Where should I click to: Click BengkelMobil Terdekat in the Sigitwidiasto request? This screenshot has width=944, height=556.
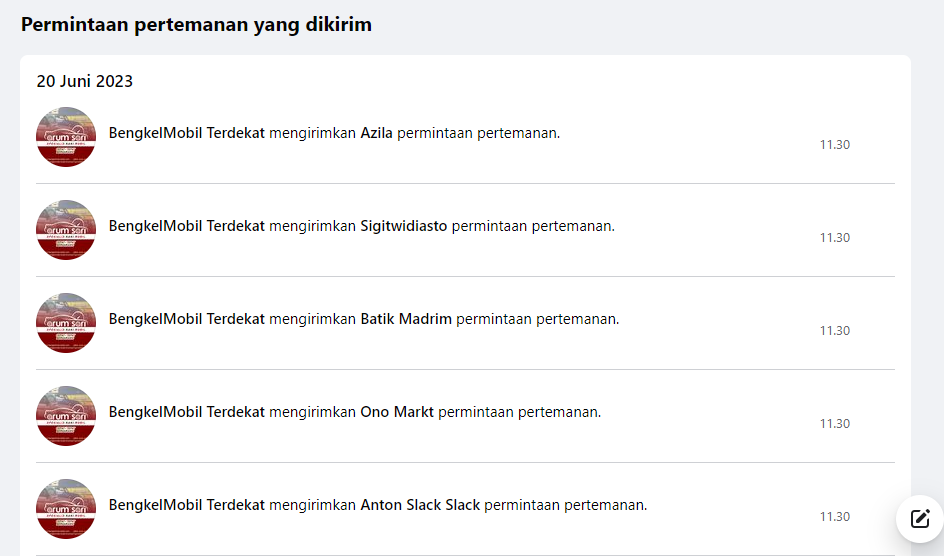coord(187,226)
